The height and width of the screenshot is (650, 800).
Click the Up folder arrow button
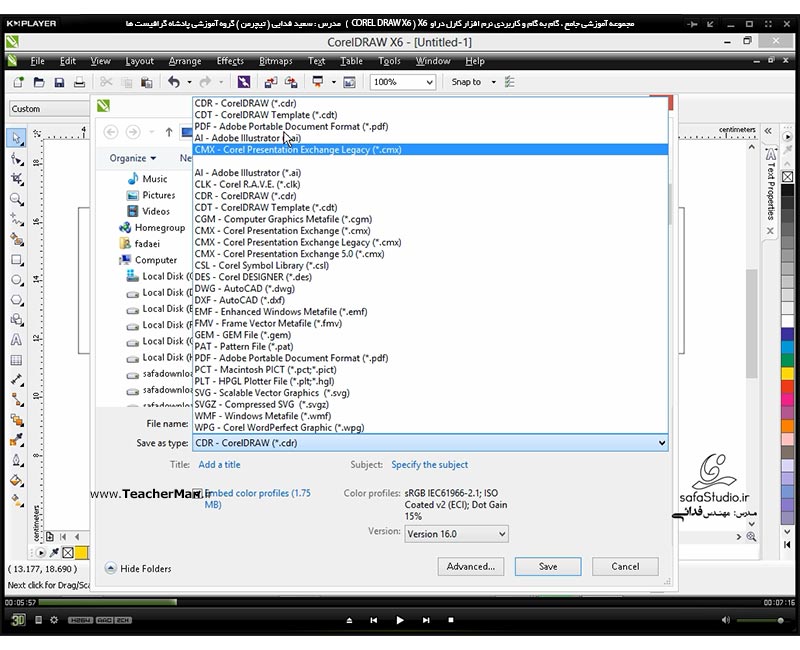169,133
